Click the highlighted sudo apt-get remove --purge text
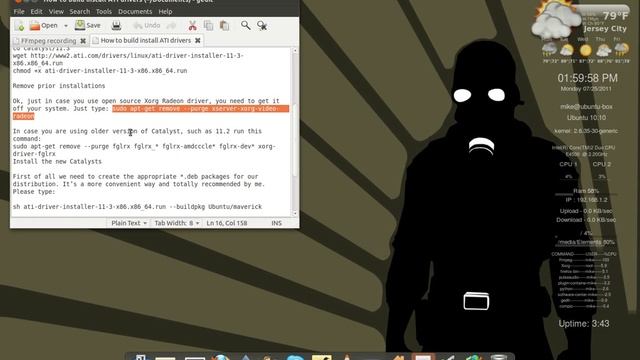Image resolution: width=640 pixels, height=360 pixels. coord(200,109)
